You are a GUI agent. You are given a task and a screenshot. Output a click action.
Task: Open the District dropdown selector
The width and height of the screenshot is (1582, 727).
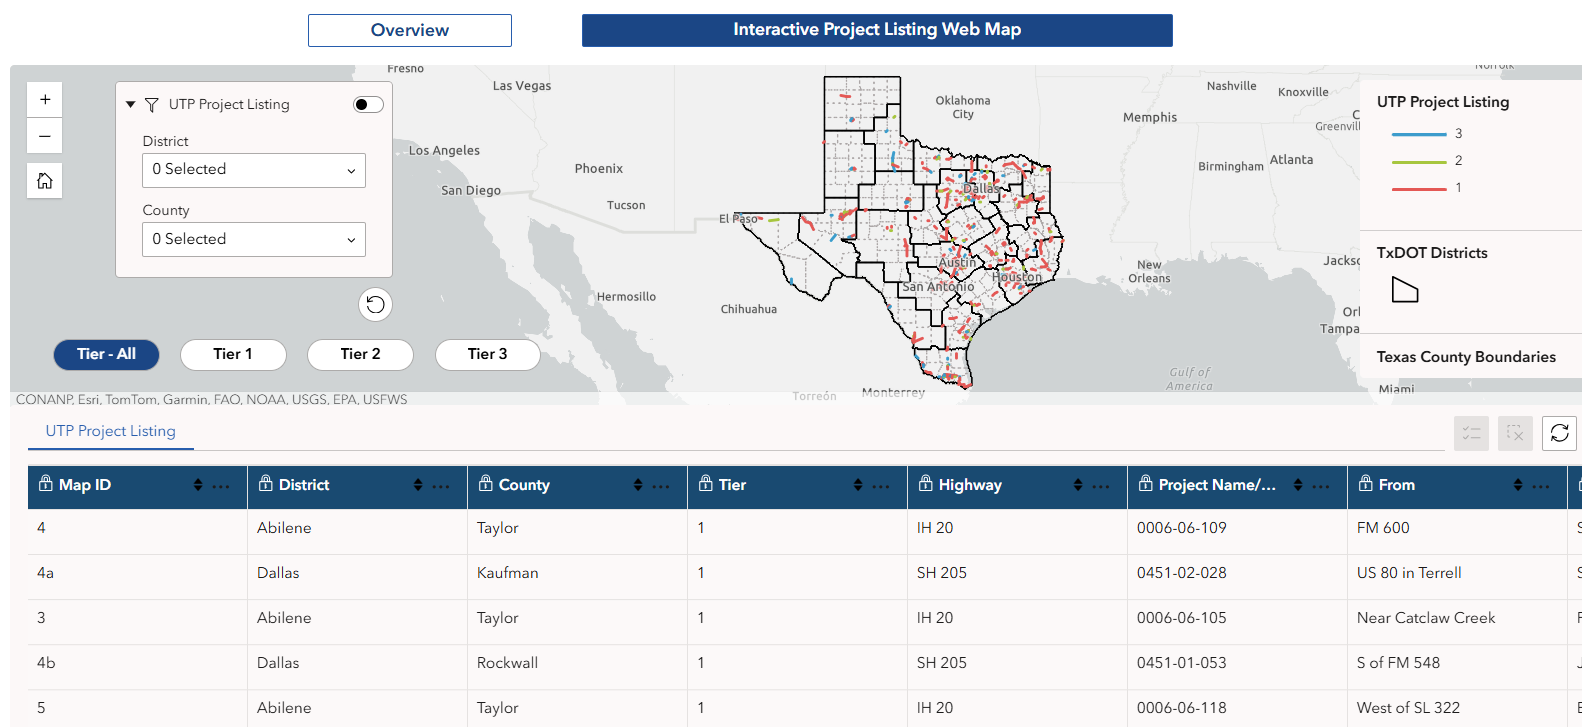pyautogui.click(x=254, y=170)
